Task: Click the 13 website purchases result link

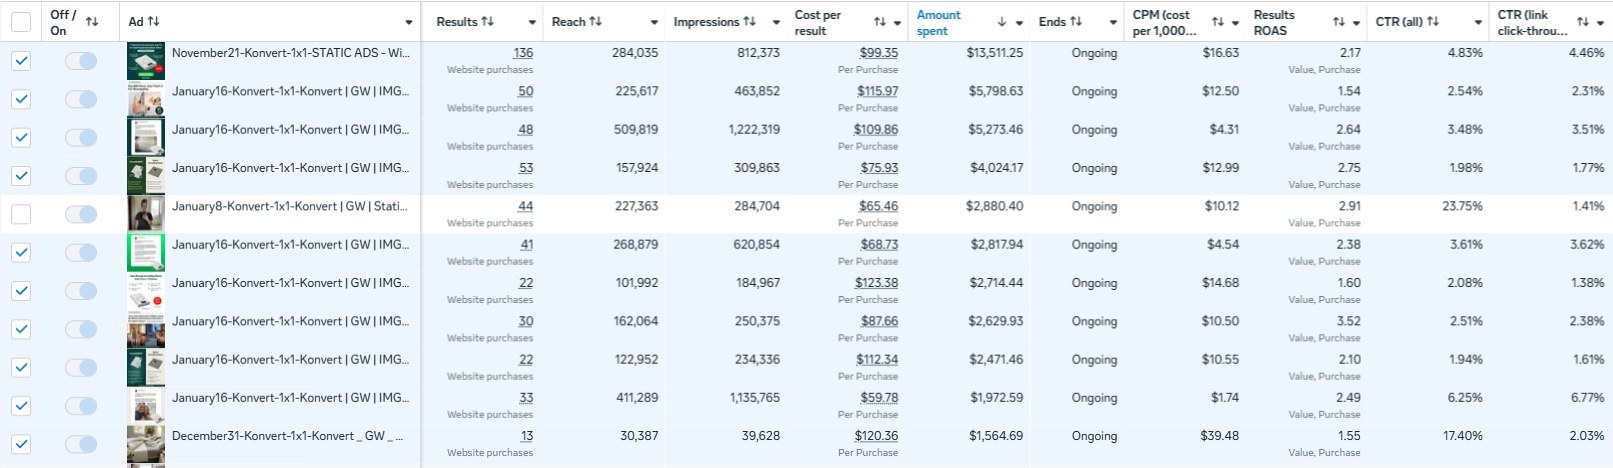Action: pyautogui.click(x=526, y=436)
